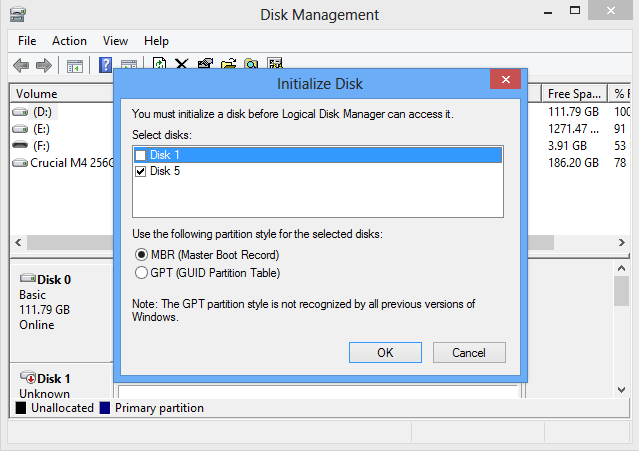Click the Volume column header
Viewport: 639px width, 451px height.
click(60, 93)
